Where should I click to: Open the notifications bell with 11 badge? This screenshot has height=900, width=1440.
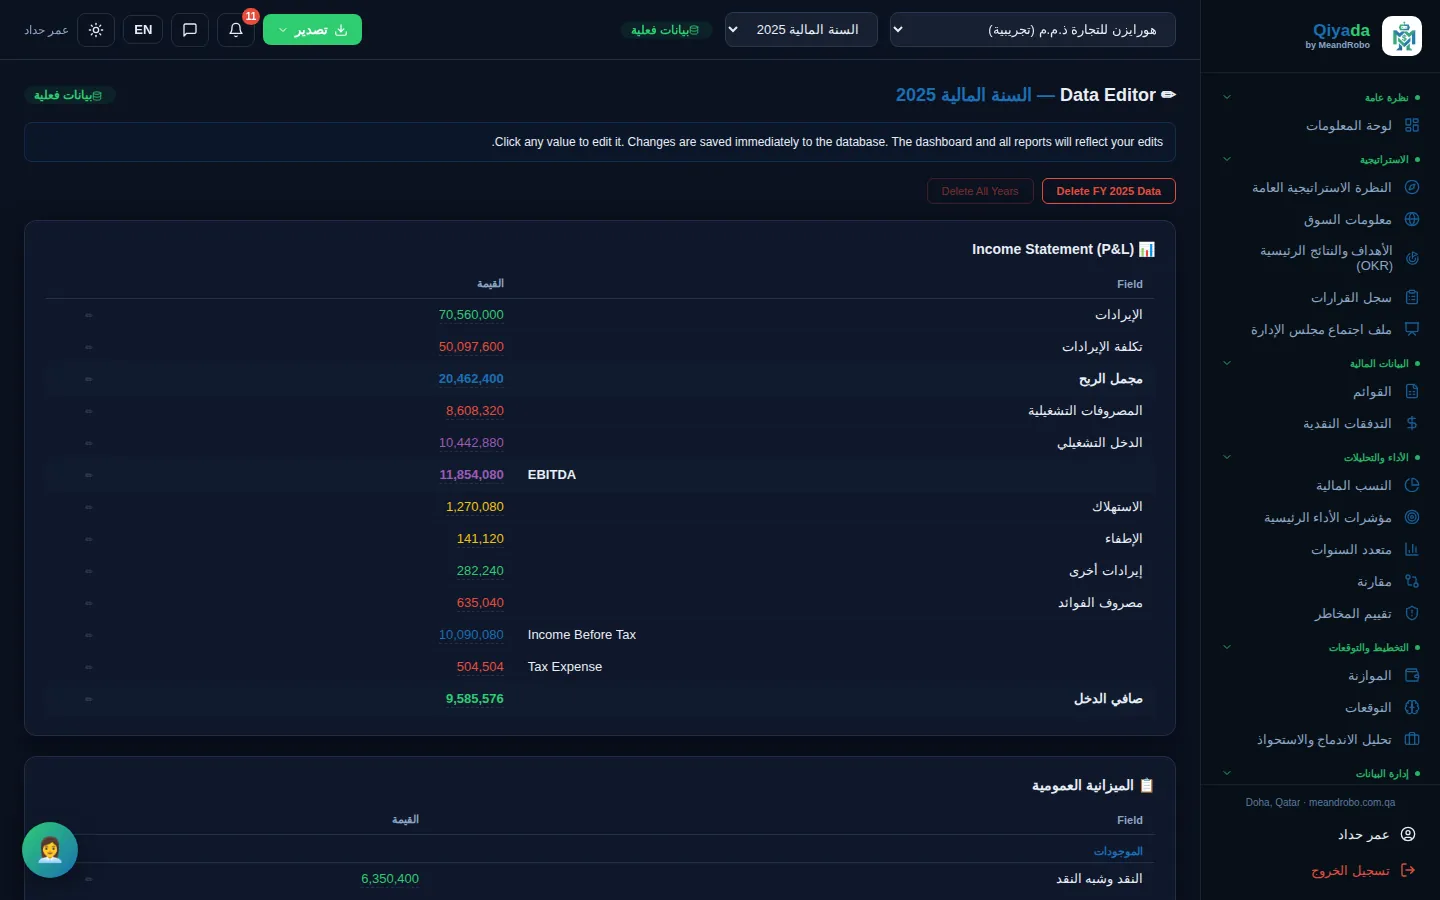(x=236, y=30)
